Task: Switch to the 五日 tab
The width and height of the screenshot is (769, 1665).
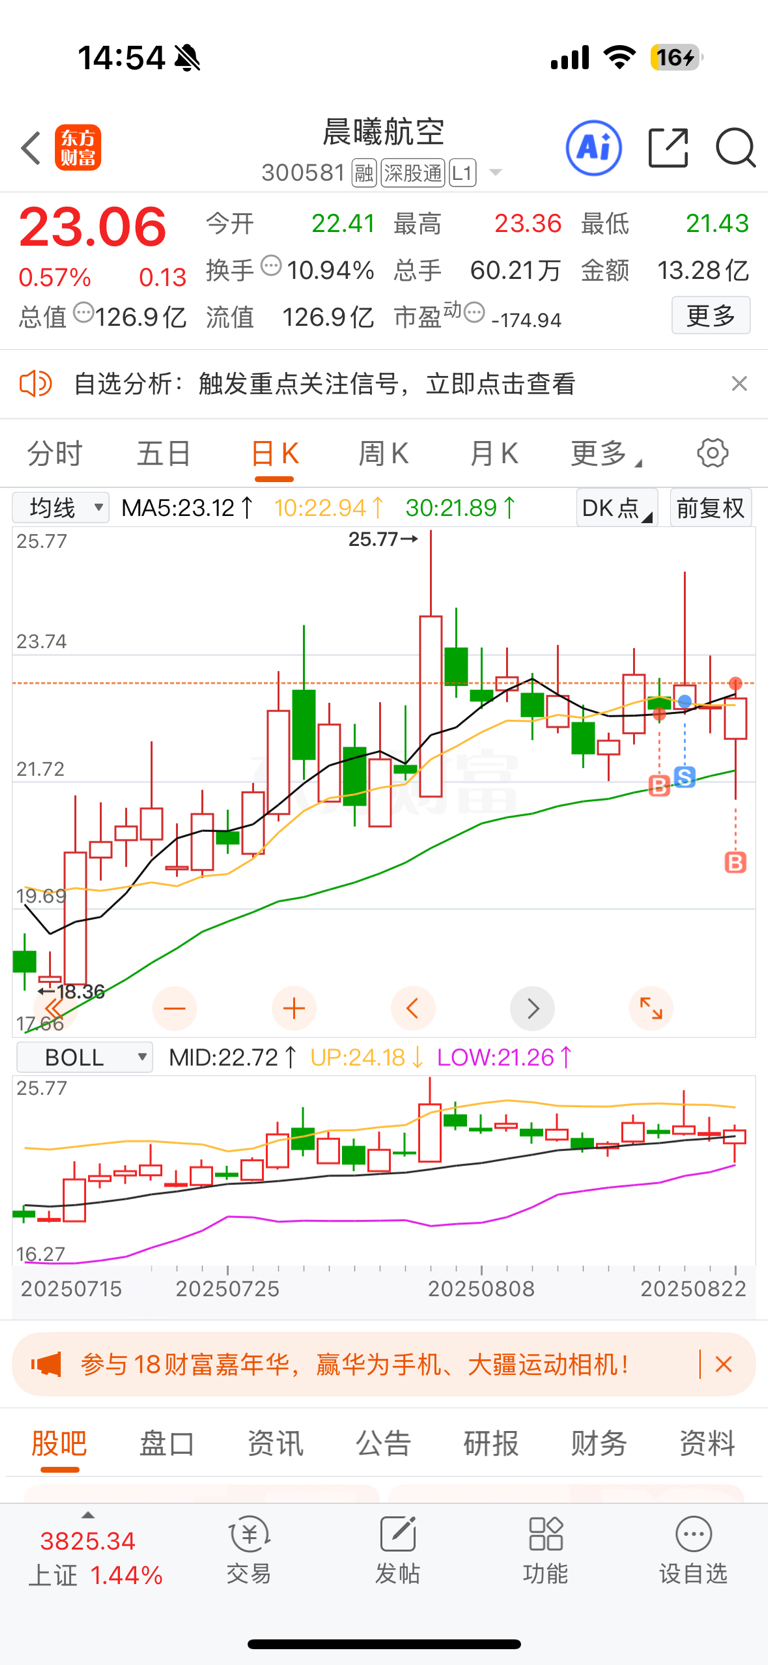Action: point(164,453)
